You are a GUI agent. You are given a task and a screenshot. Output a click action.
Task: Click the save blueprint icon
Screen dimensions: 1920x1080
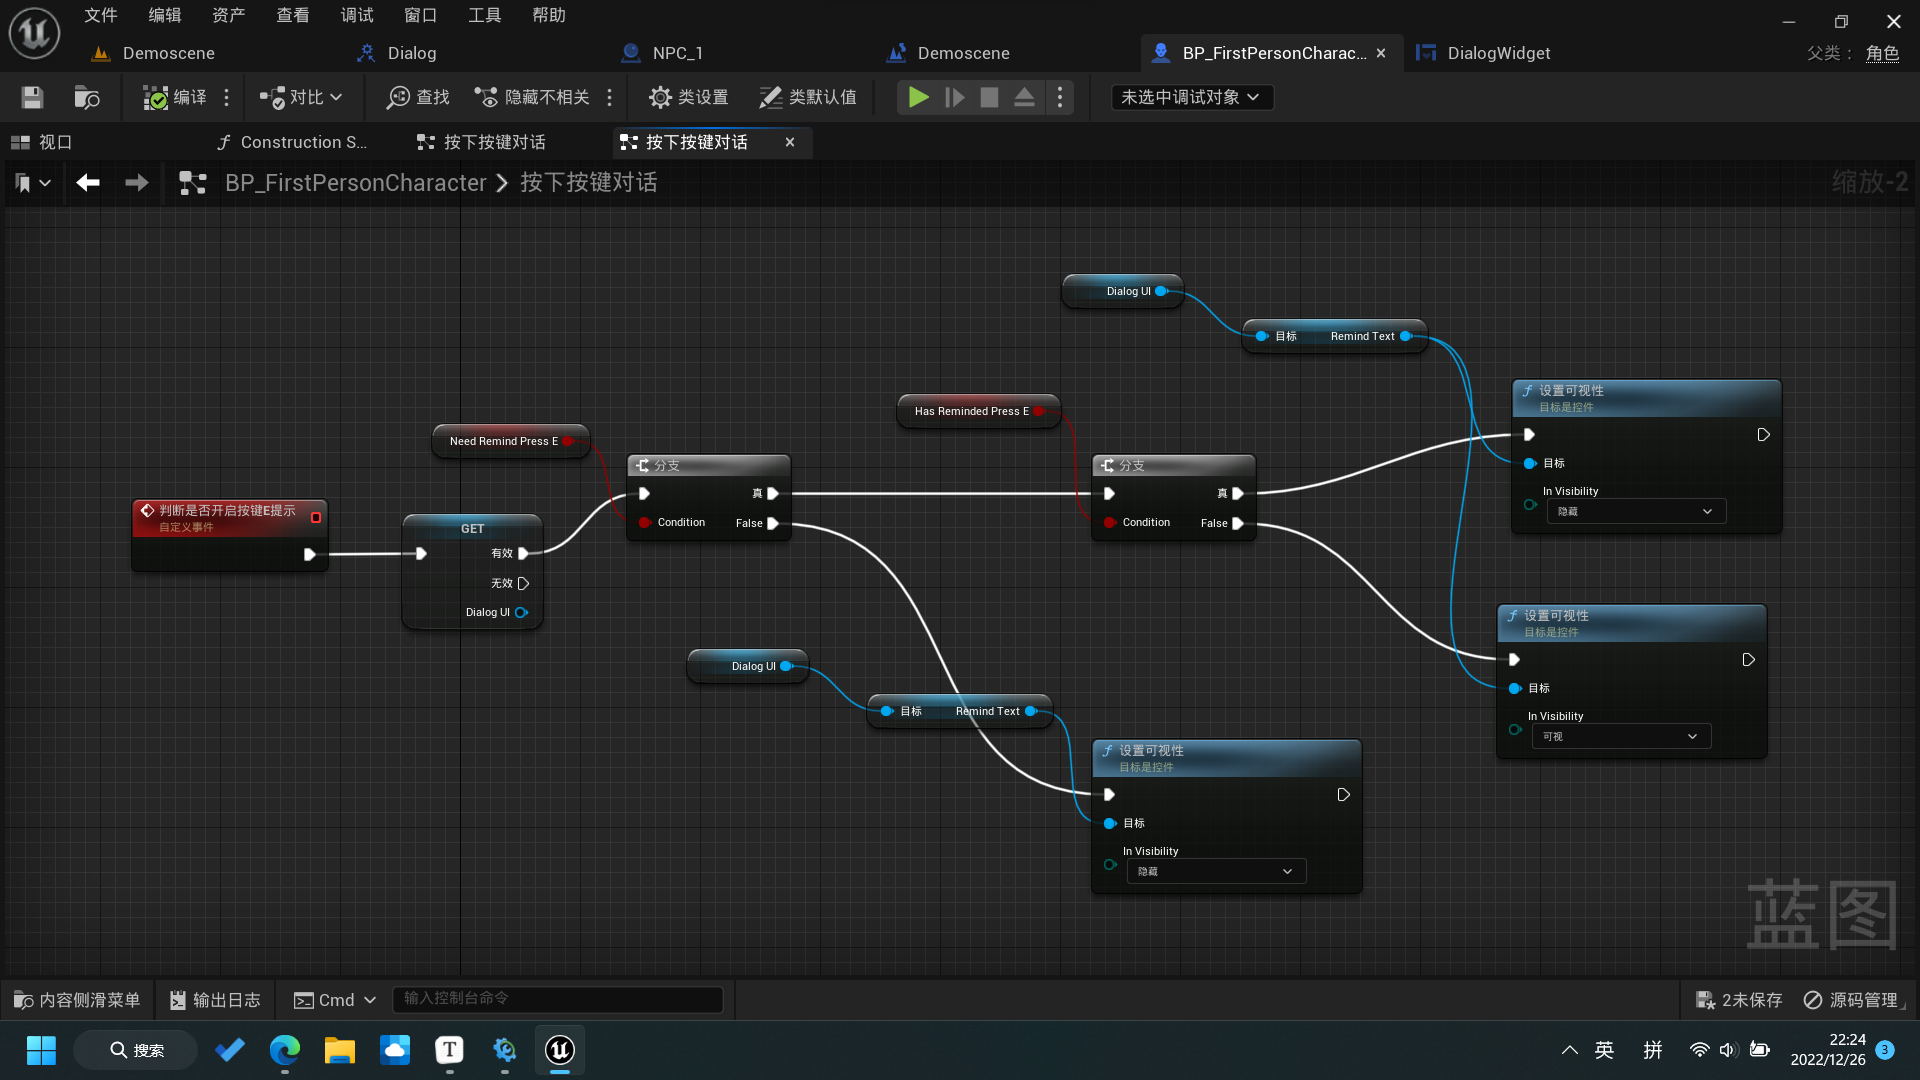pos(32,97)
